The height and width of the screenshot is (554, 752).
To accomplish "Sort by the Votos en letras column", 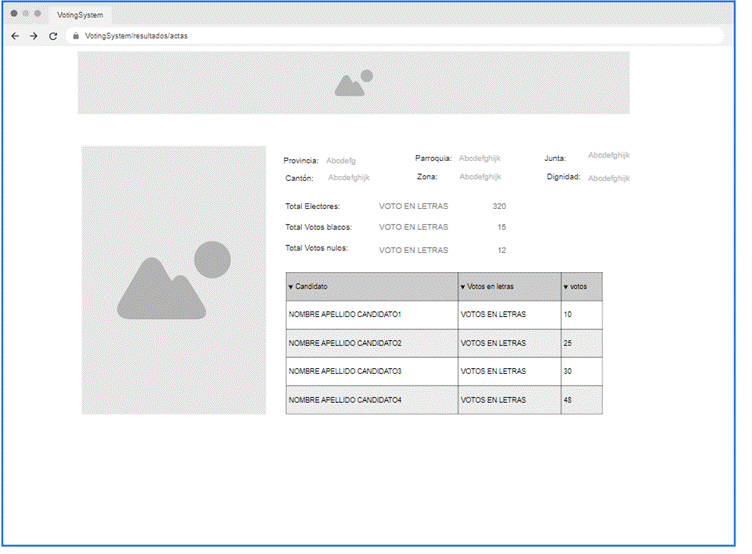I will coord(508,287).
